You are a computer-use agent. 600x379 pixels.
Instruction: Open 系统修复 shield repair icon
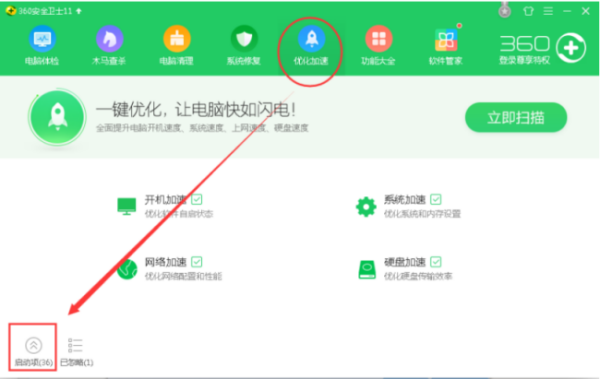pos(244,39)
